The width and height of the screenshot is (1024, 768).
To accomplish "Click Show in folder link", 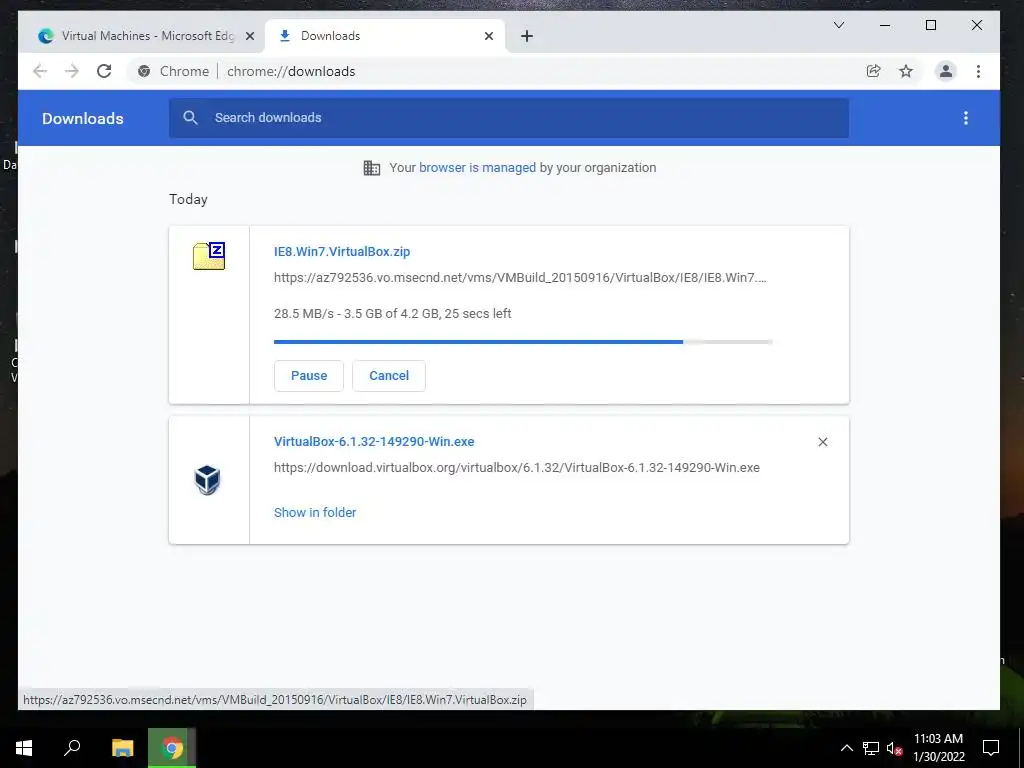I will [315, 513].
